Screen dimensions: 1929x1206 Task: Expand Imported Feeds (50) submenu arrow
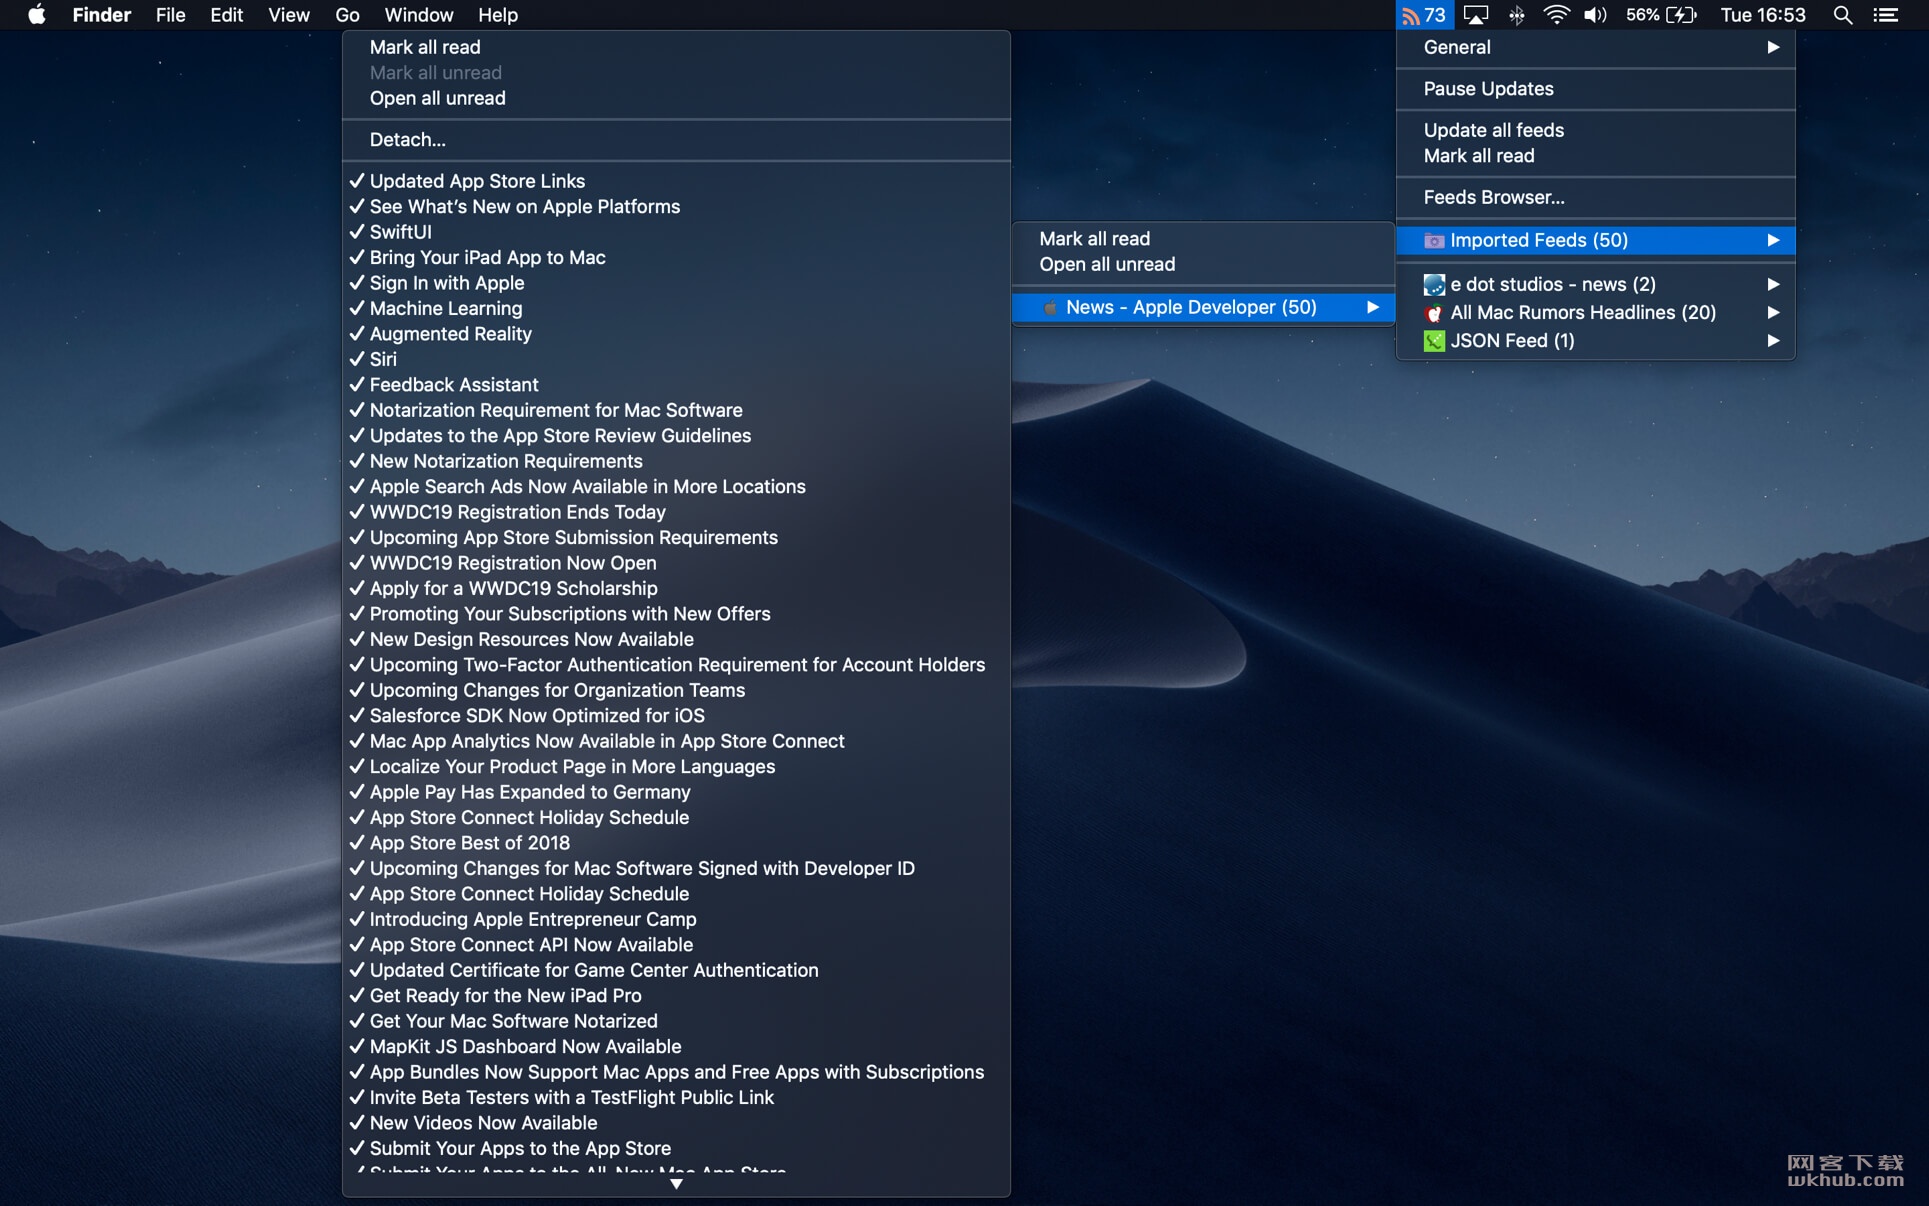(x=1772, y=240)
